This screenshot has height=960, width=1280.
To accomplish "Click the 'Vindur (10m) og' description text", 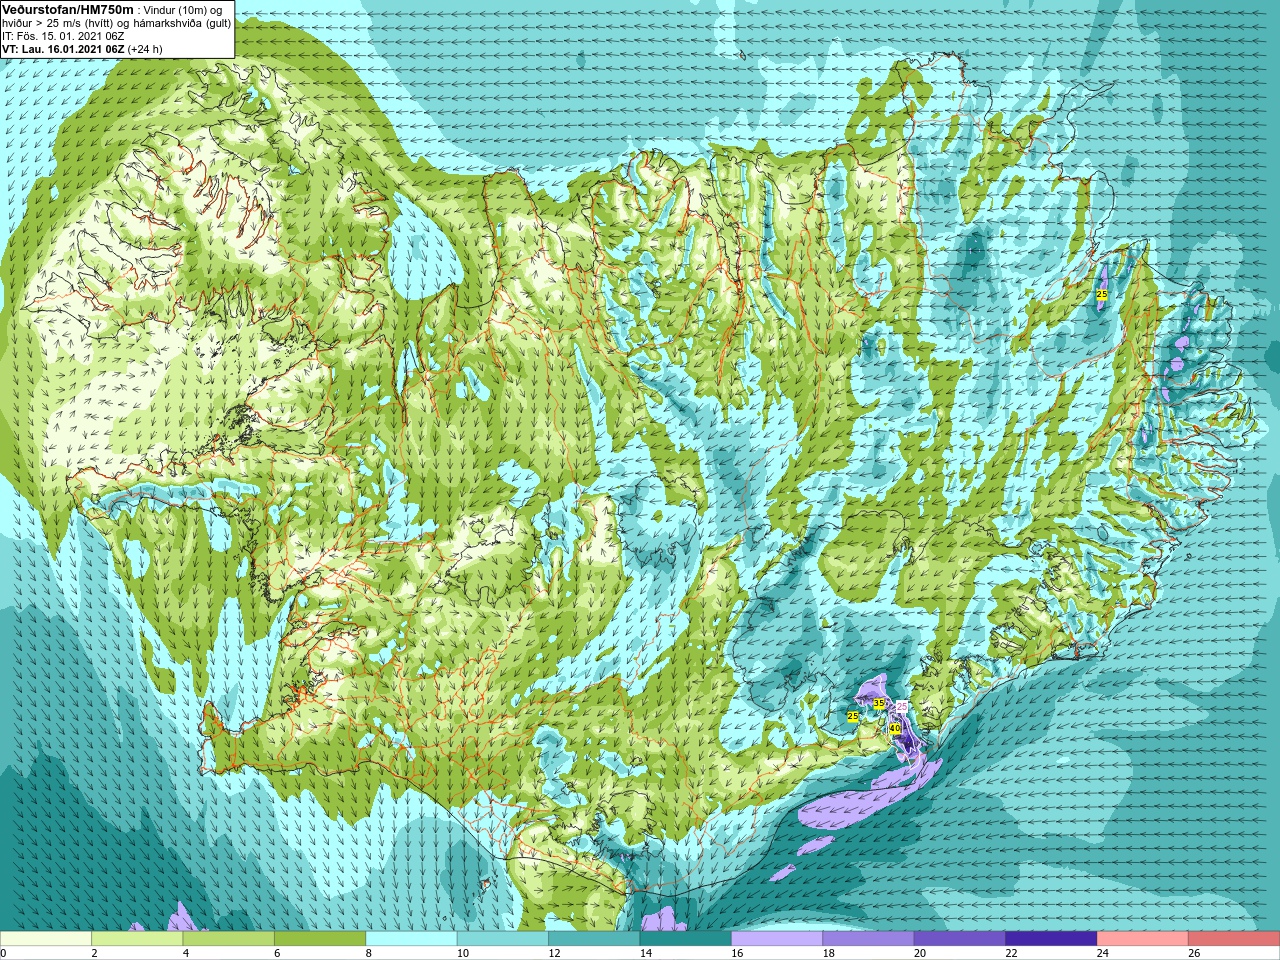I will [183, 10].
